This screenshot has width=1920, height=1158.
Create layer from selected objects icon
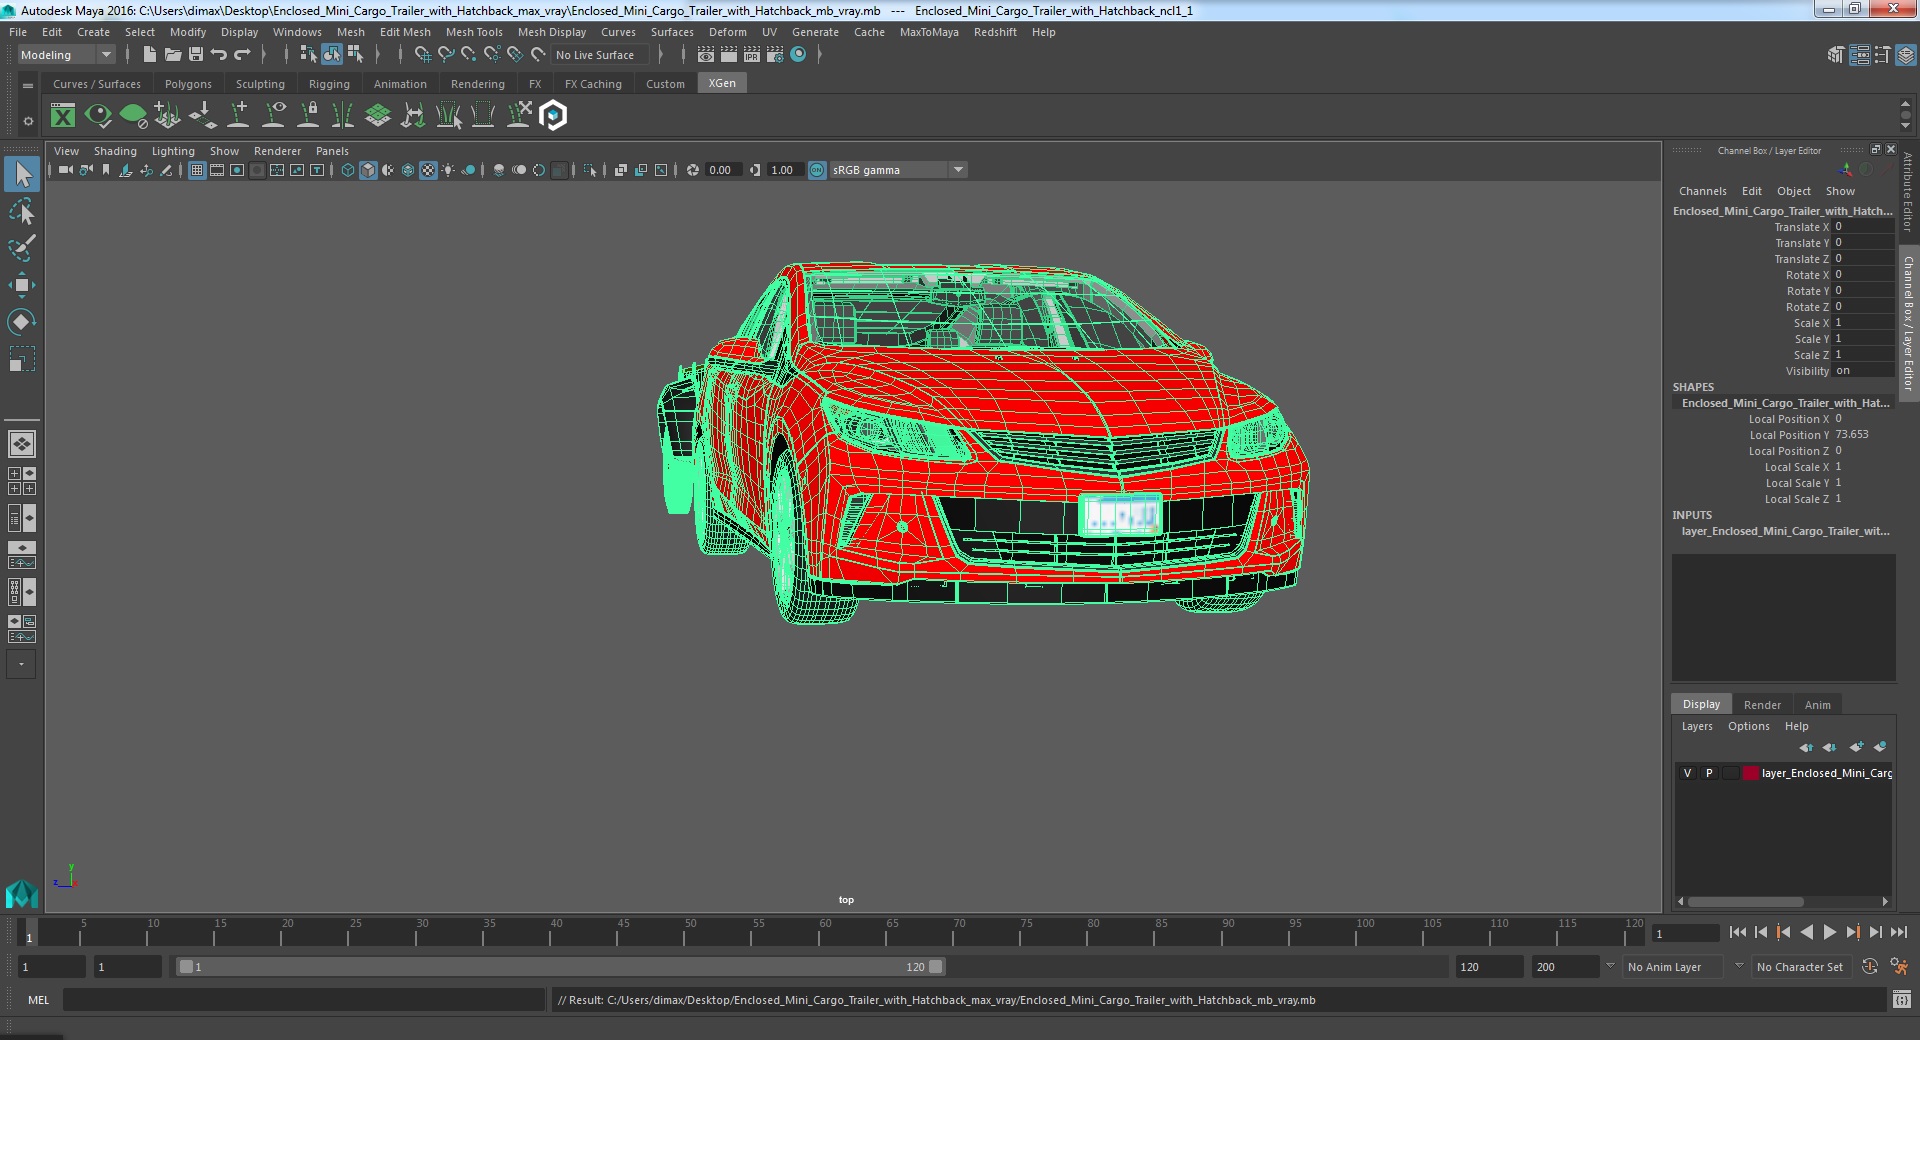[1880, 747]
